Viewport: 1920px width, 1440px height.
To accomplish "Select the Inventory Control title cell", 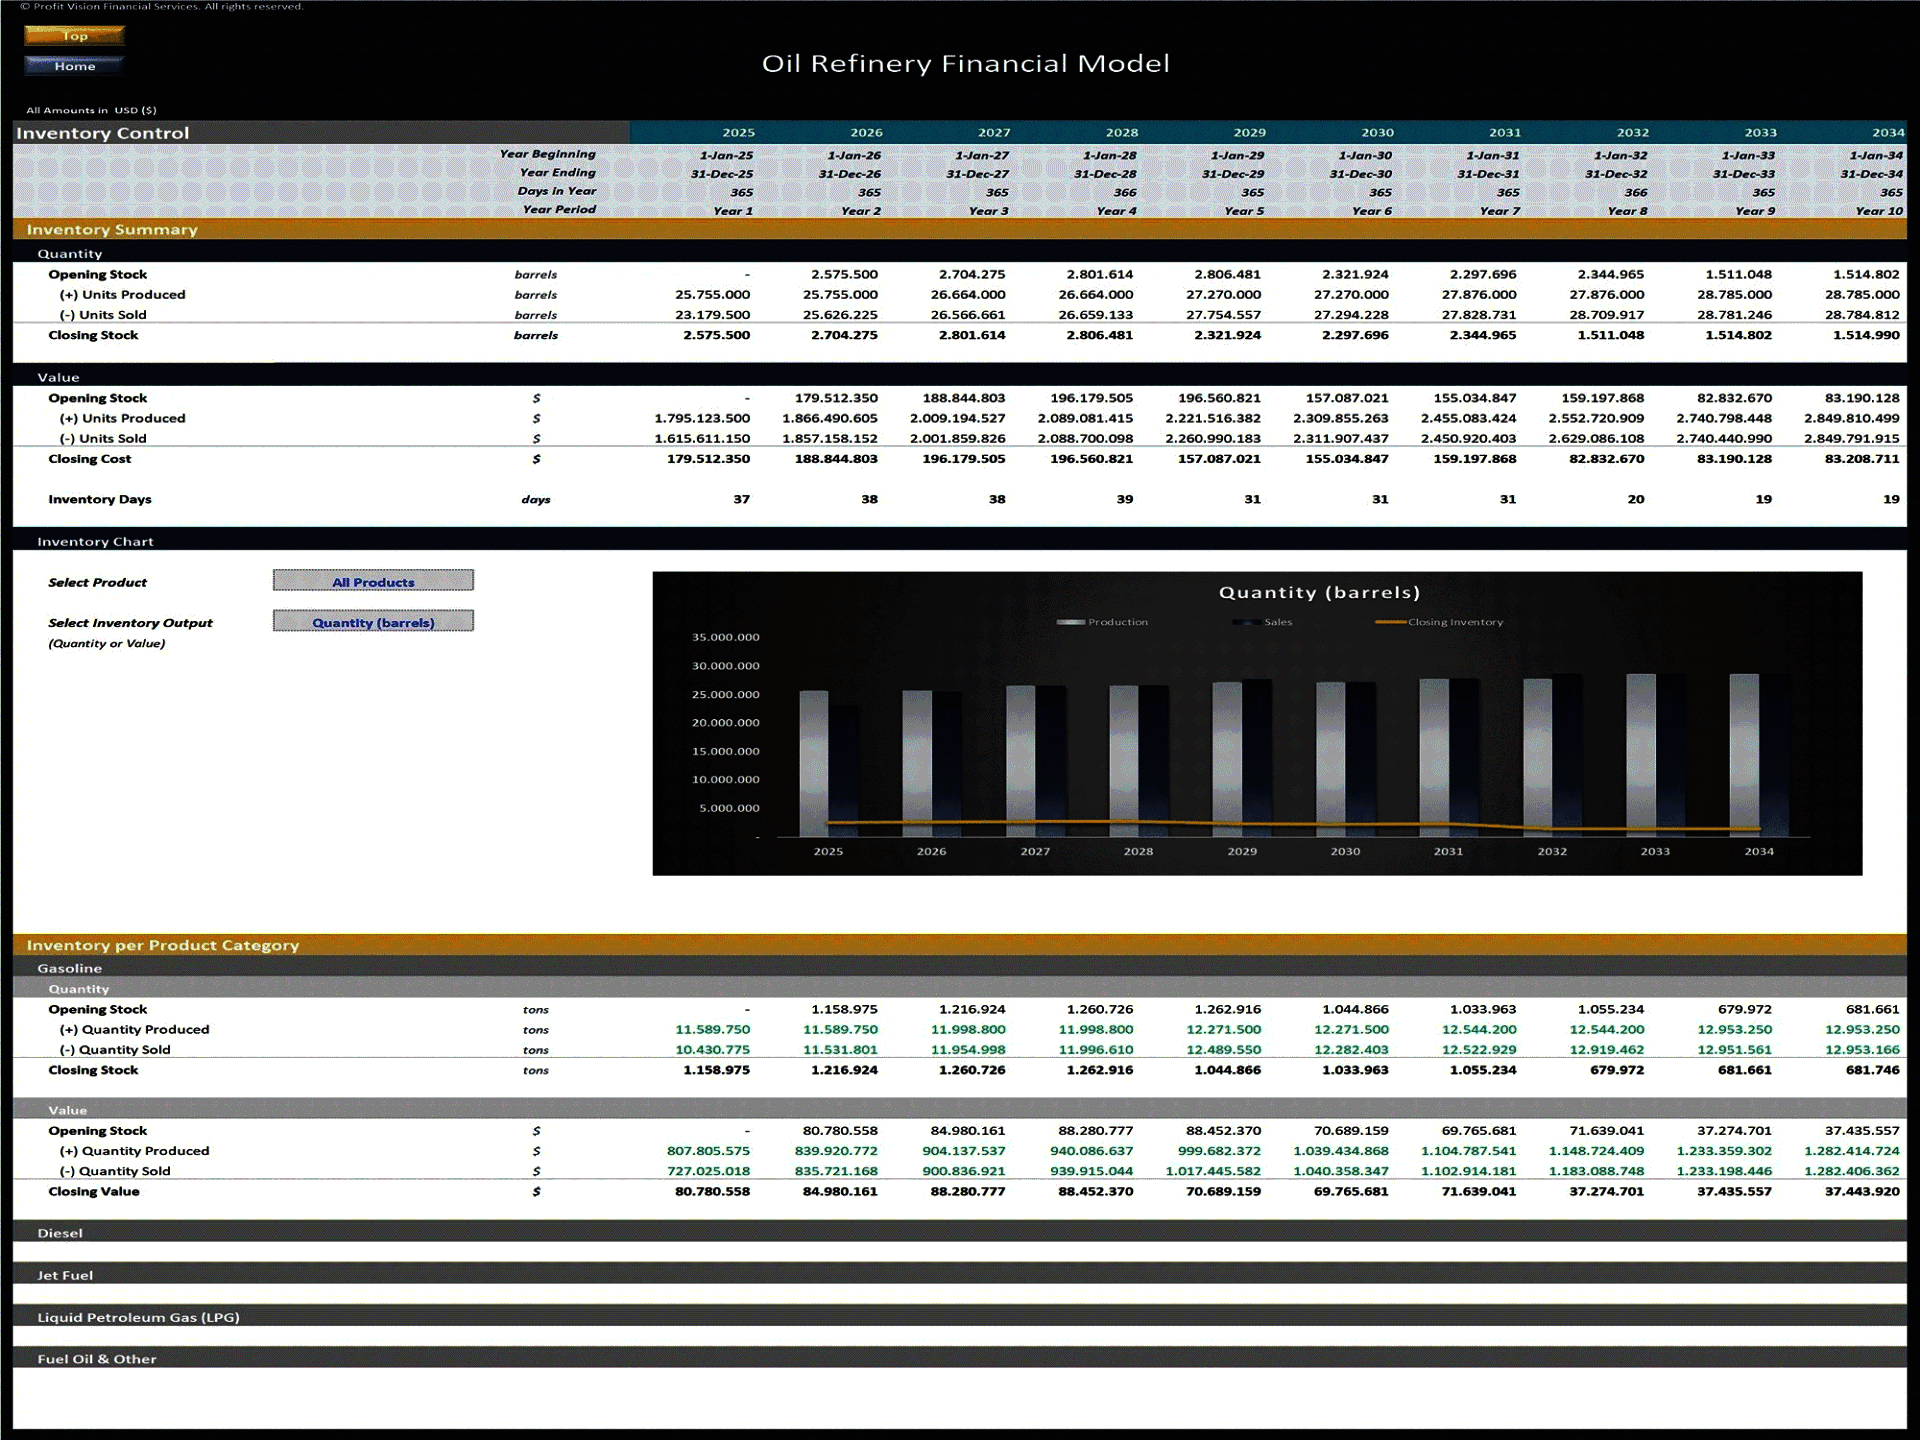I will coord(102,133).
